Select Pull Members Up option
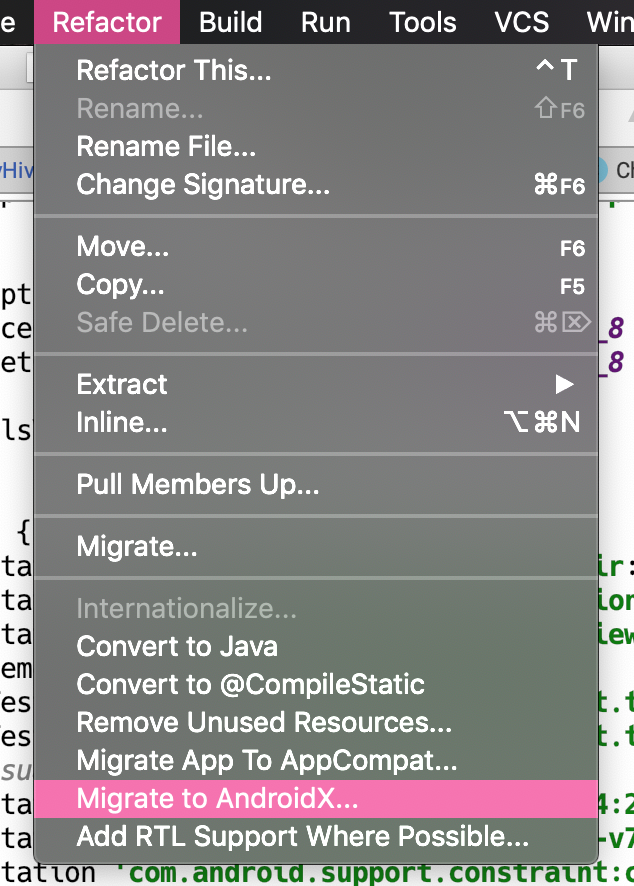This screenshot has width=634, height=886. [198, 485]
